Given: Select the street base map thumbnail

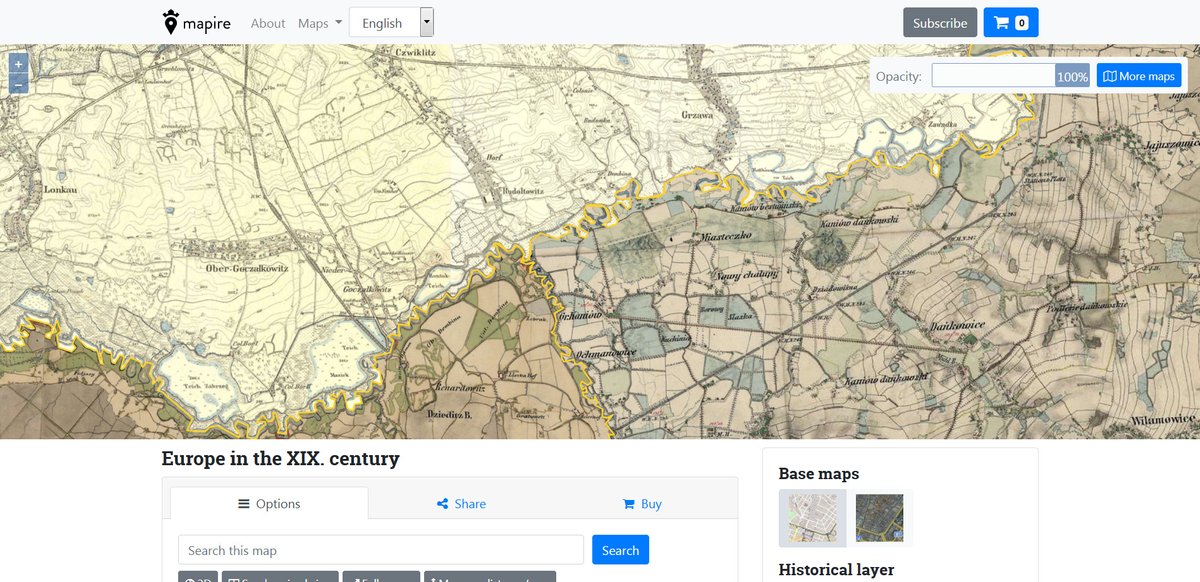Looking at the screenshot, I should point(812,517).
